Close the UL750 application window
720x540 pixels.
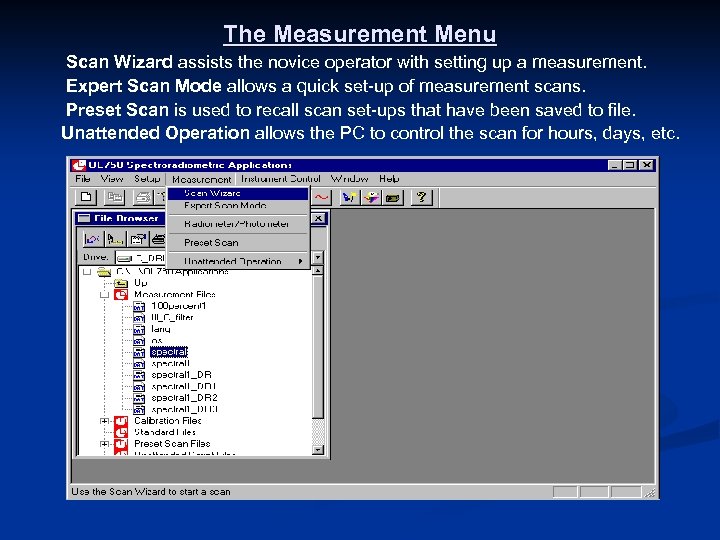pos(647,165)
